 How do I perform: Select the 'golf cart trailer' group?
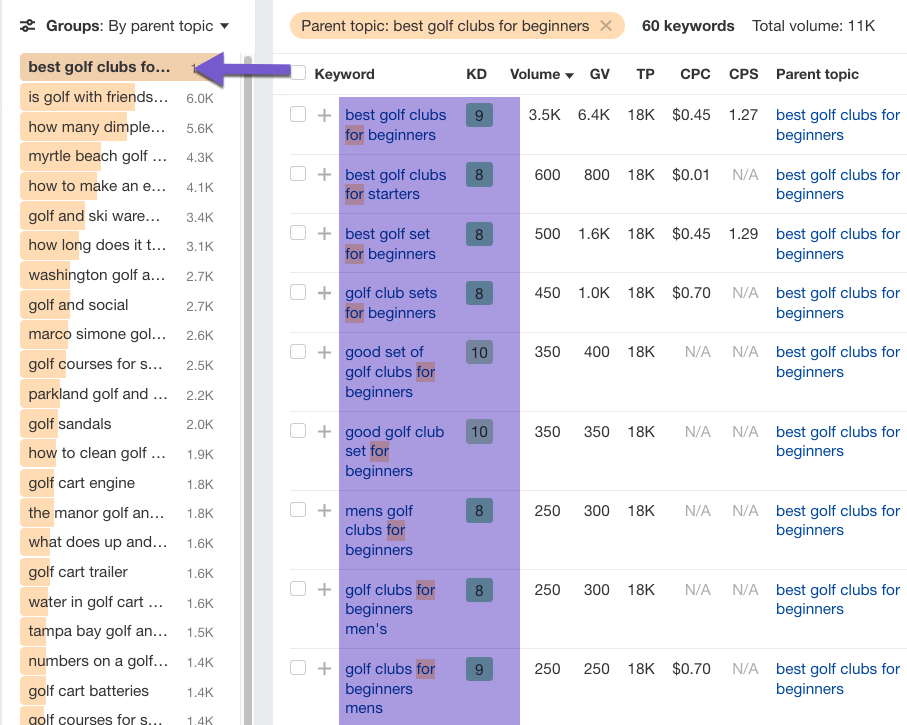click(120, 572)
